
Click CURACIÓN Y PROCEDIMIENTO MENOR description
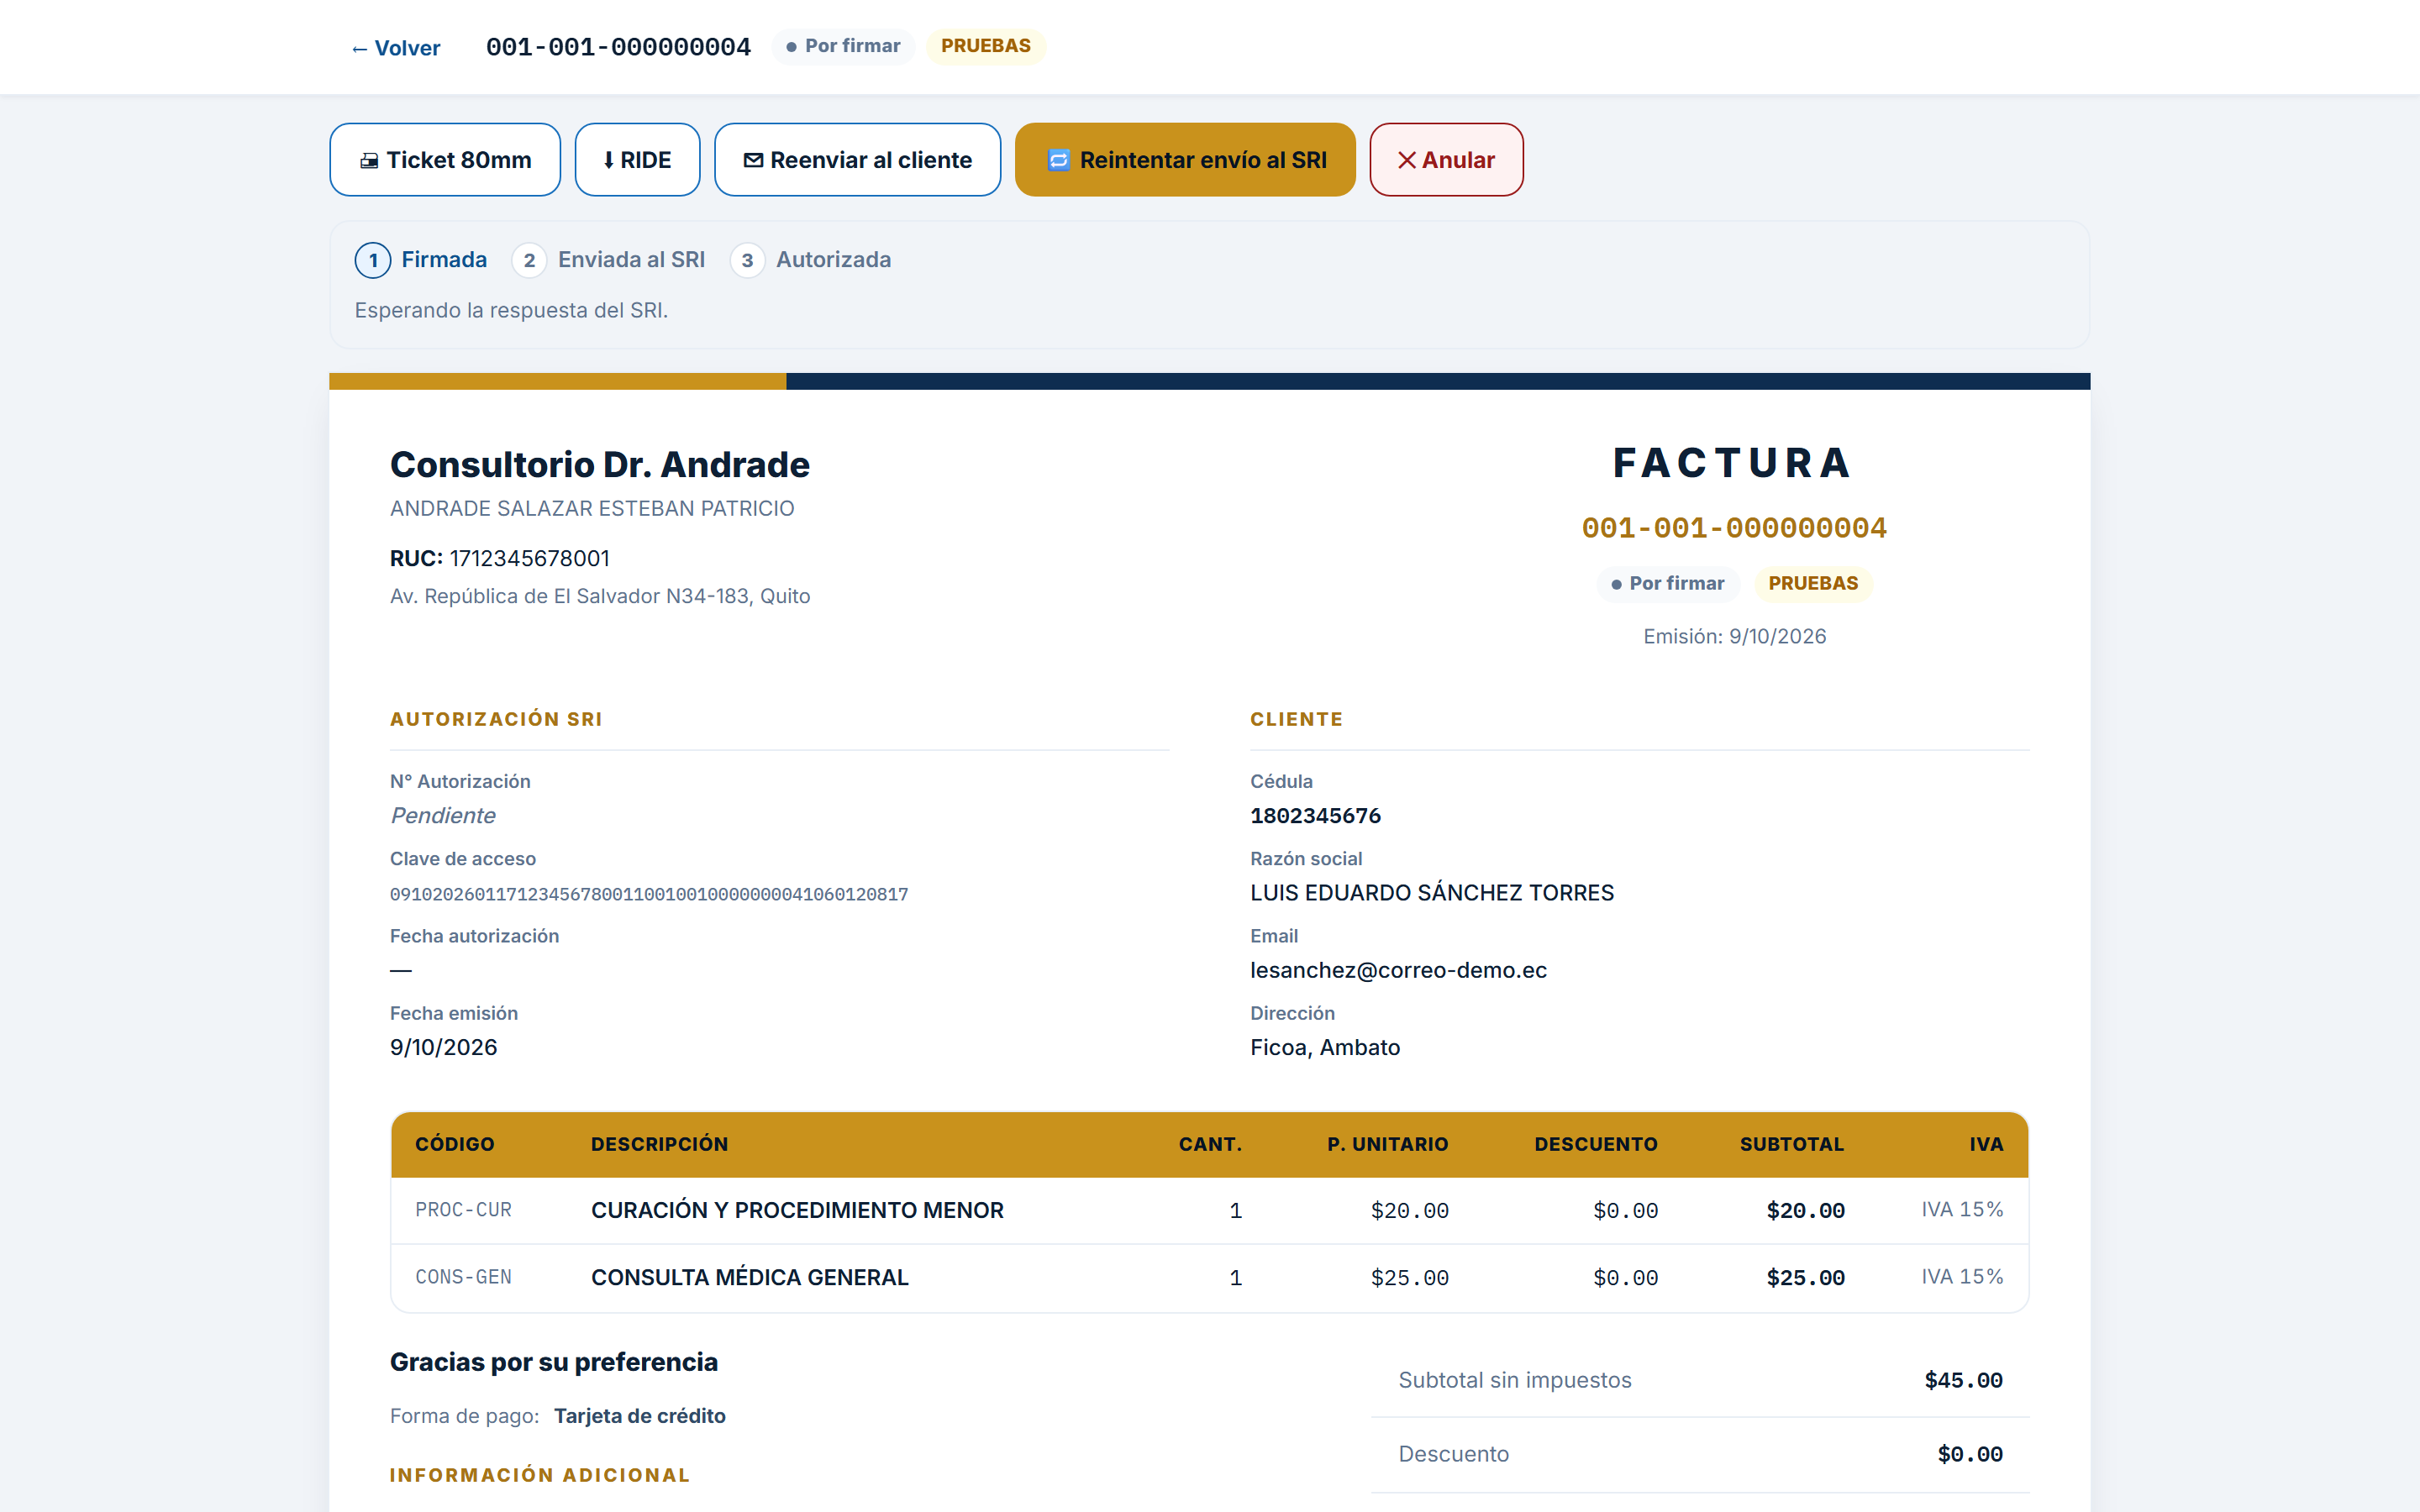pos(797,1210)
